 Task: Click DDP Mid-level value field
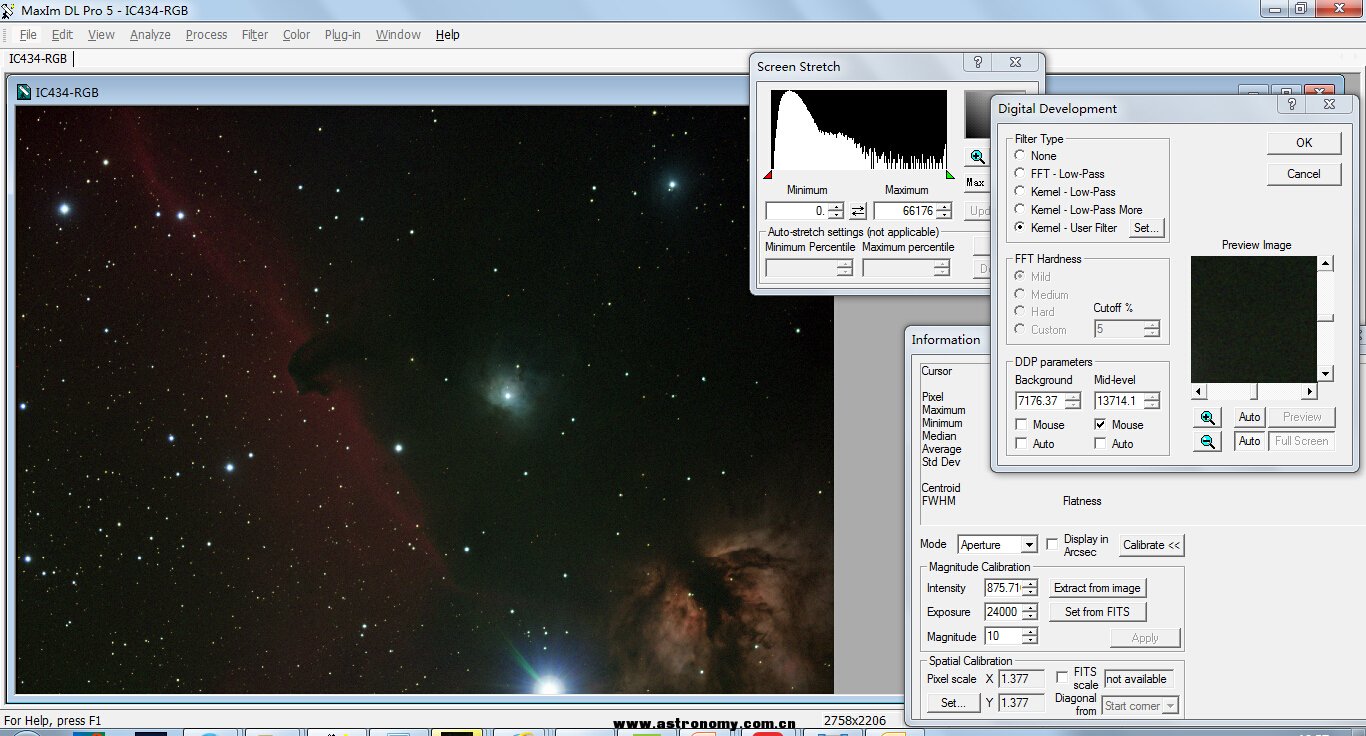click(x=1118, y=401)
